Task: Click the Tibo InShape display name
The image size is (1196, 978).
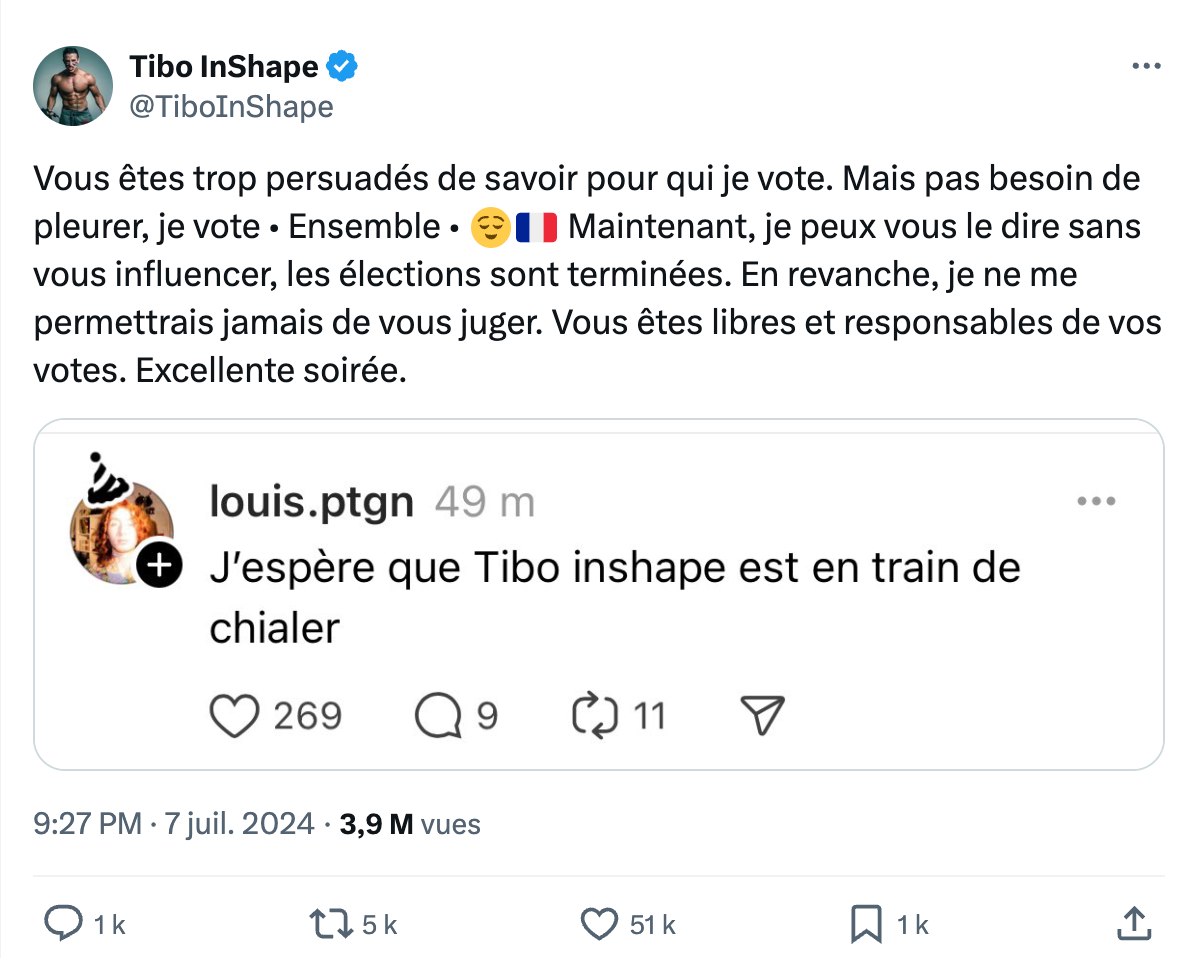Action: [x=224, y=67]
